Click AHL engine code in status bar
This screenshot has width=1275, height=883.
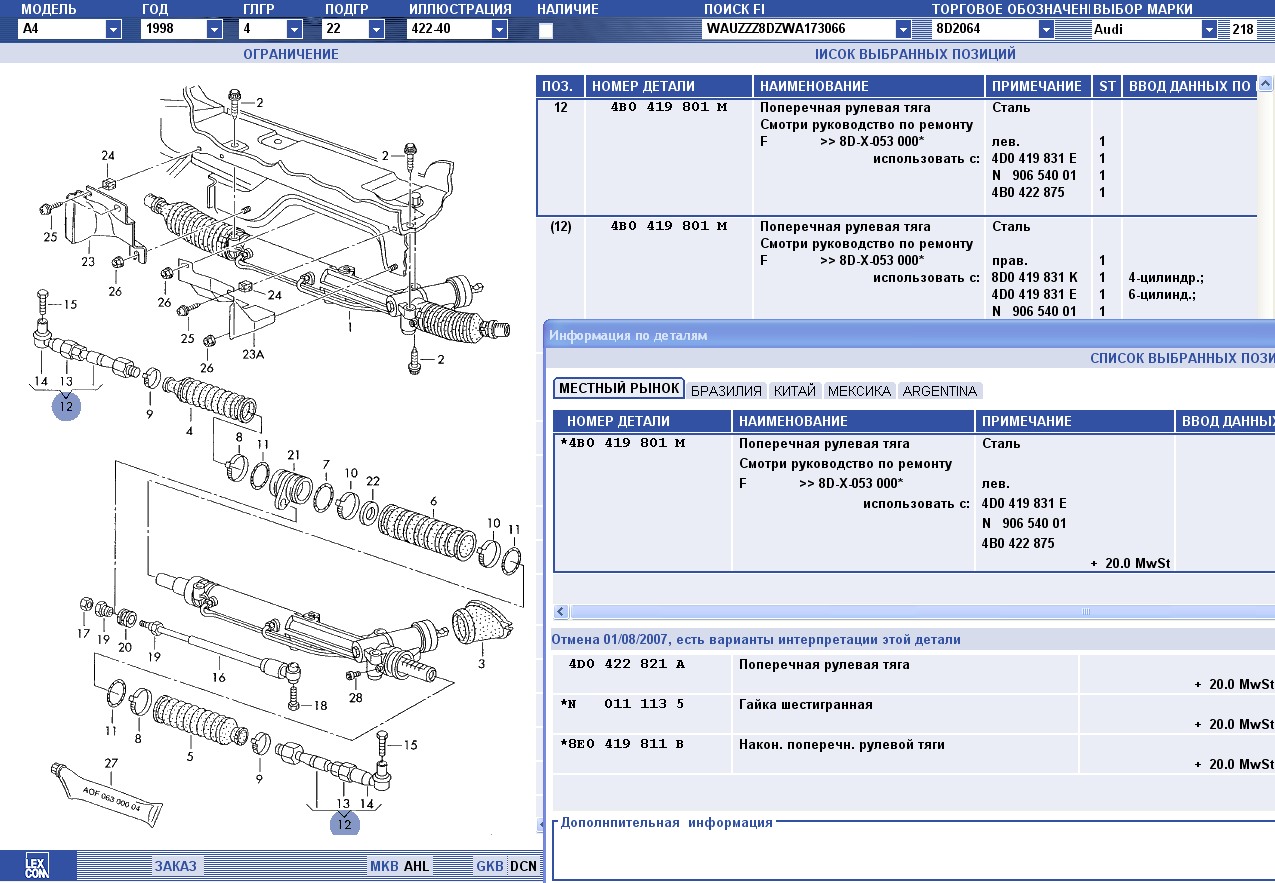tap(416, 866)
